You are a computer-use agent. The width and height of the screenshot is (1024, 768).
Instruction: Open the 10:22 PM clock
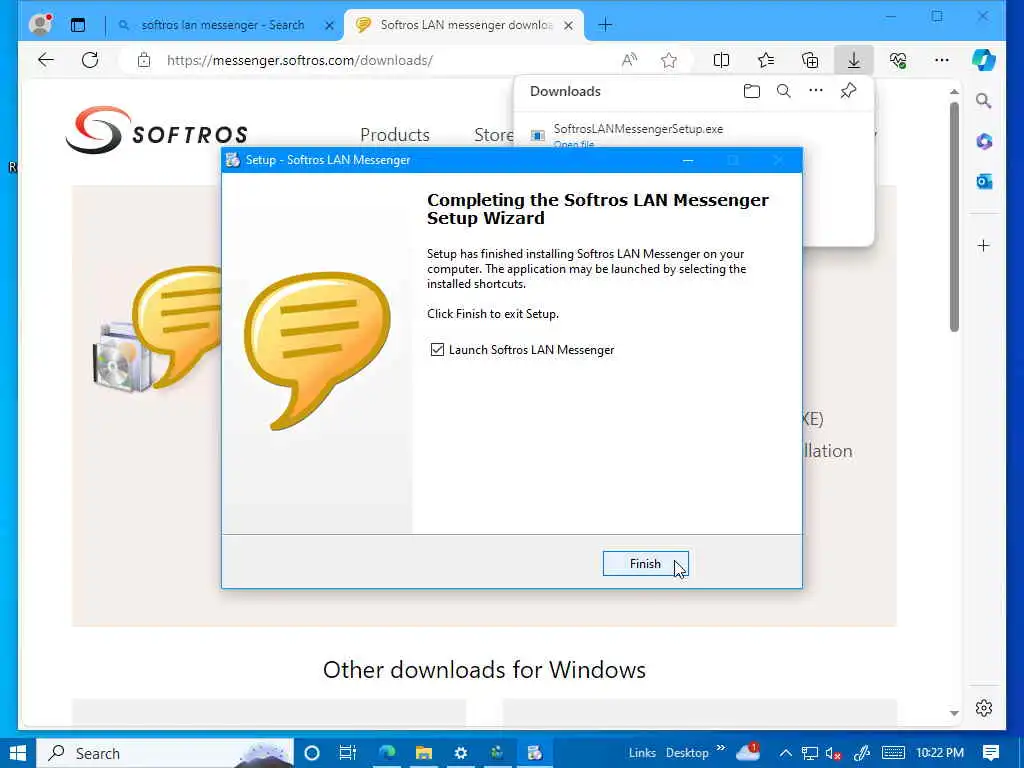[x=940, y=753]
